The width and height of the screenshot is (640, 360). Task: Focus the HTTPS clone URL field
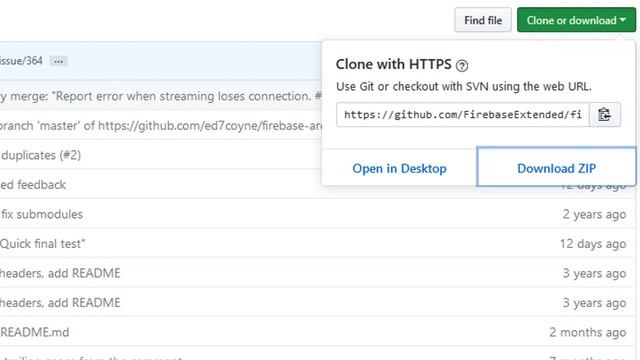(463, 115)
